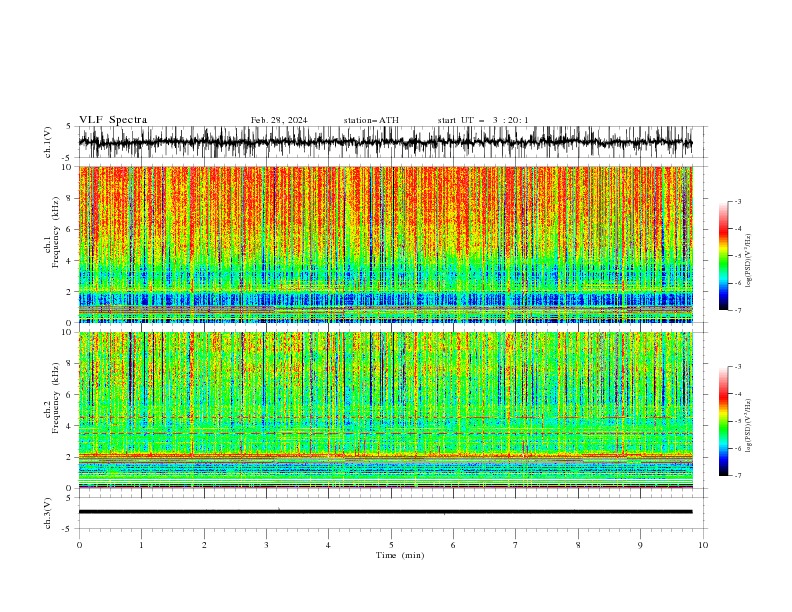This screenshot has width=792, height=612.
Task: Click the ch.1 voltage waveform trace
Action: point(385,142)
